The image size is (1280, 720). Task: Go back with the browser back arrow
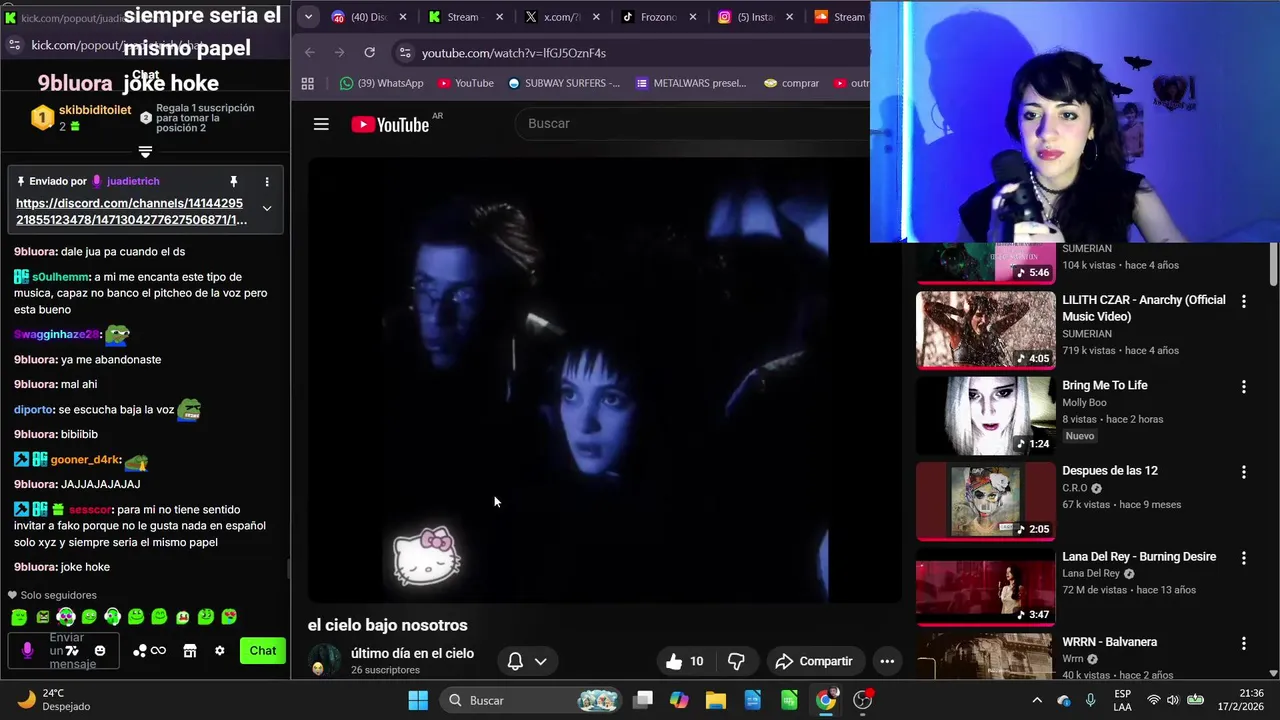[x=310, y=52]
